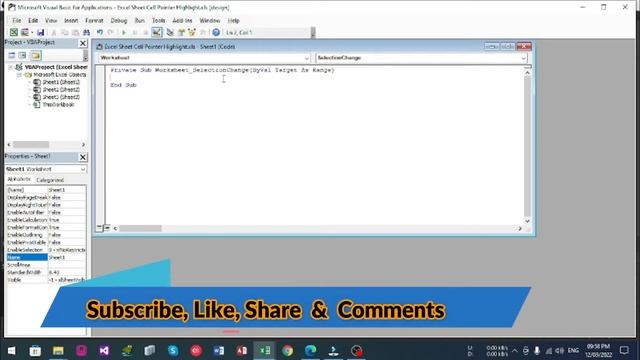Click code window vertical scrollbar down arrow
The width and height of the screenshot is (640, 360).
pyautogui.click(x=527, y=221)
